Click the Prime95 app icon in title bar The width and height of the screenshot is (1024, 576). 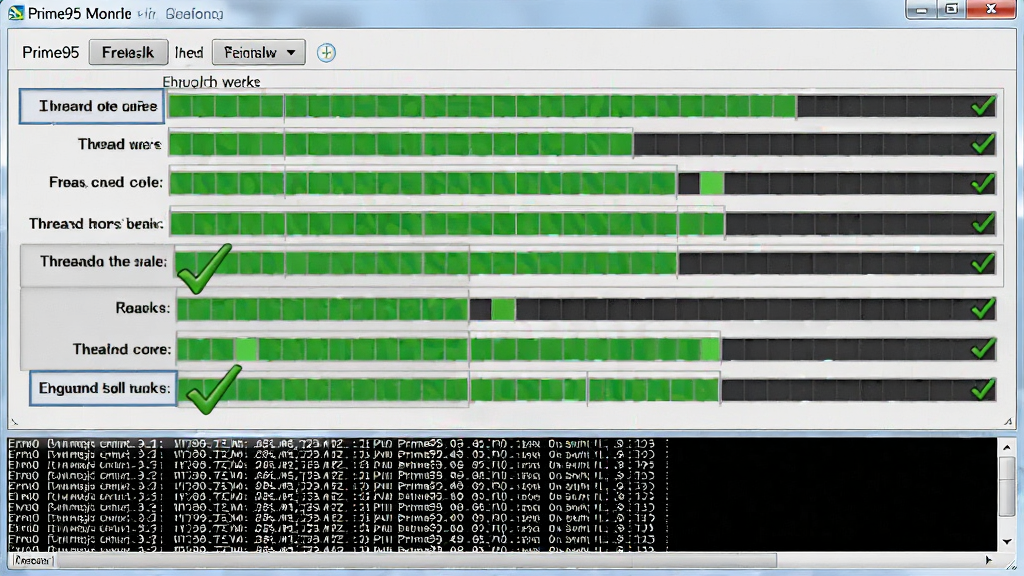16,13
